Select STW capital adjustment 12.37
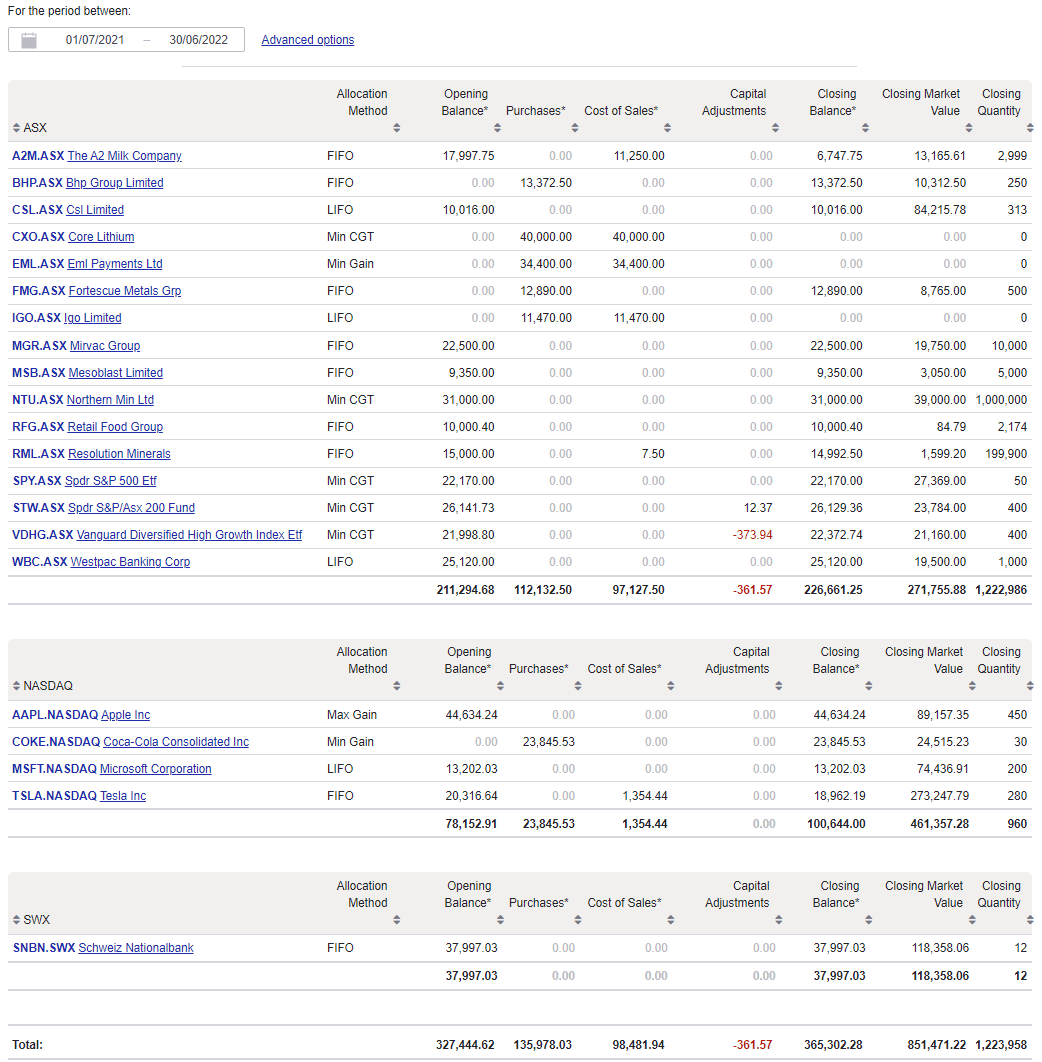The height and width of the screenshot is (1062, 1042). 757,508
